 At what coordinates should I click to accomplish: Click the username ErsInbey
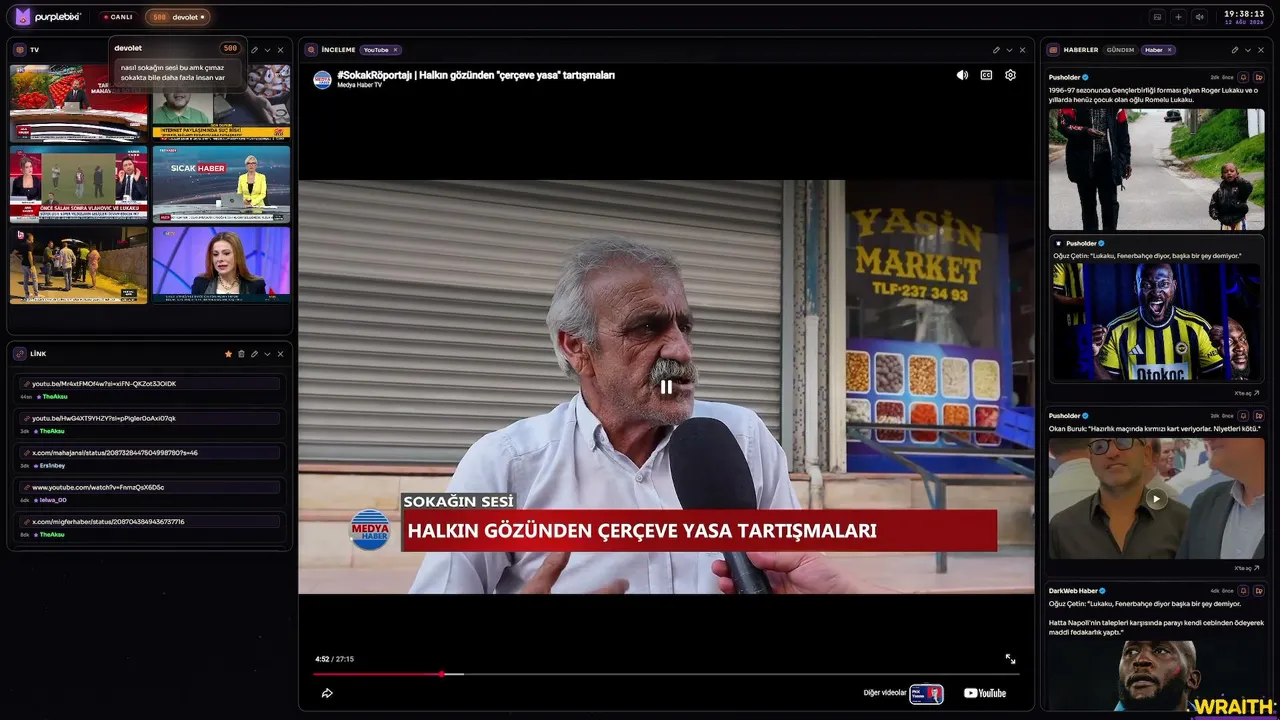click(x=52, y=466)
